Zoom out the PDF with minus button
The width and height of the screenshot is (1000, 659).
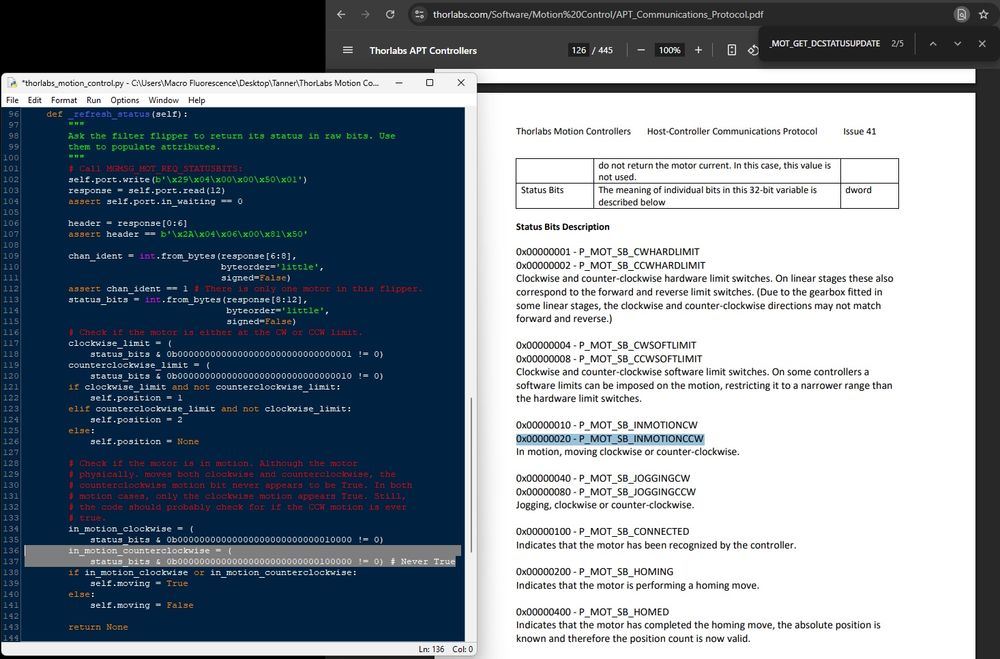(x=640, y=50)
